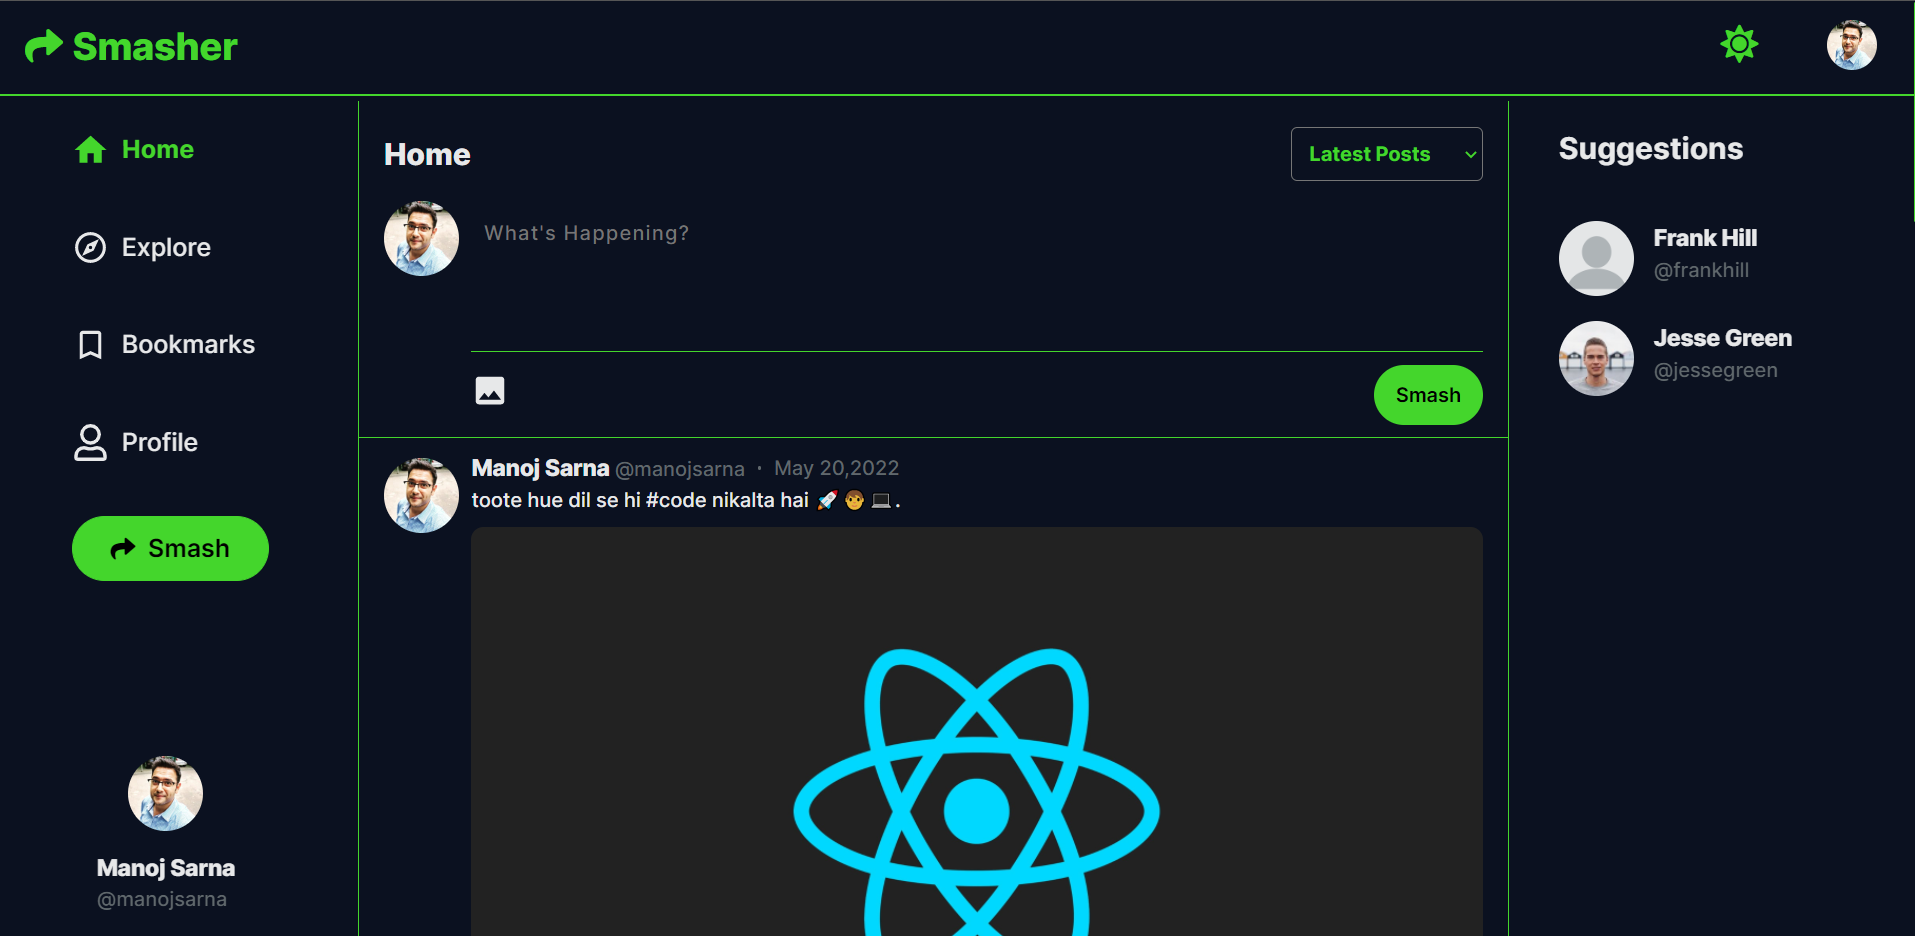Click the Bookmarks icon

[x=89, y=344]
